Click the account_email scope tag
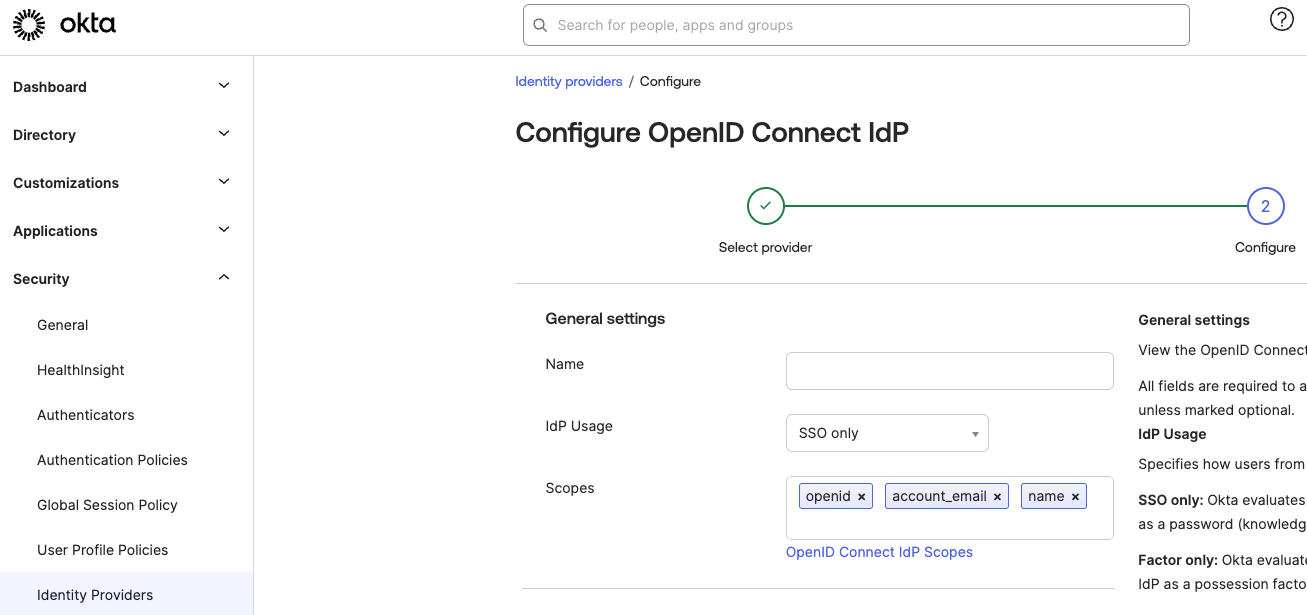 pos(947,496)
